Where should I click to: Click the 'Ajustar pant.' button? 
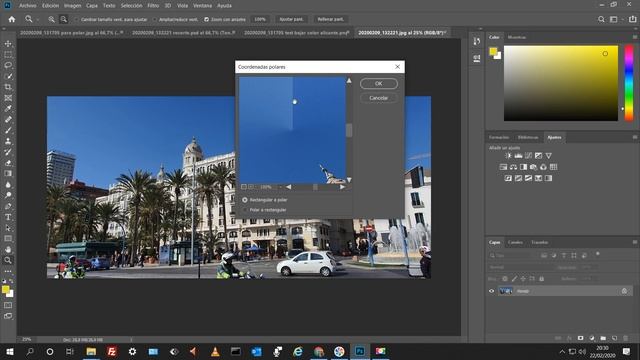click(291, 19)
